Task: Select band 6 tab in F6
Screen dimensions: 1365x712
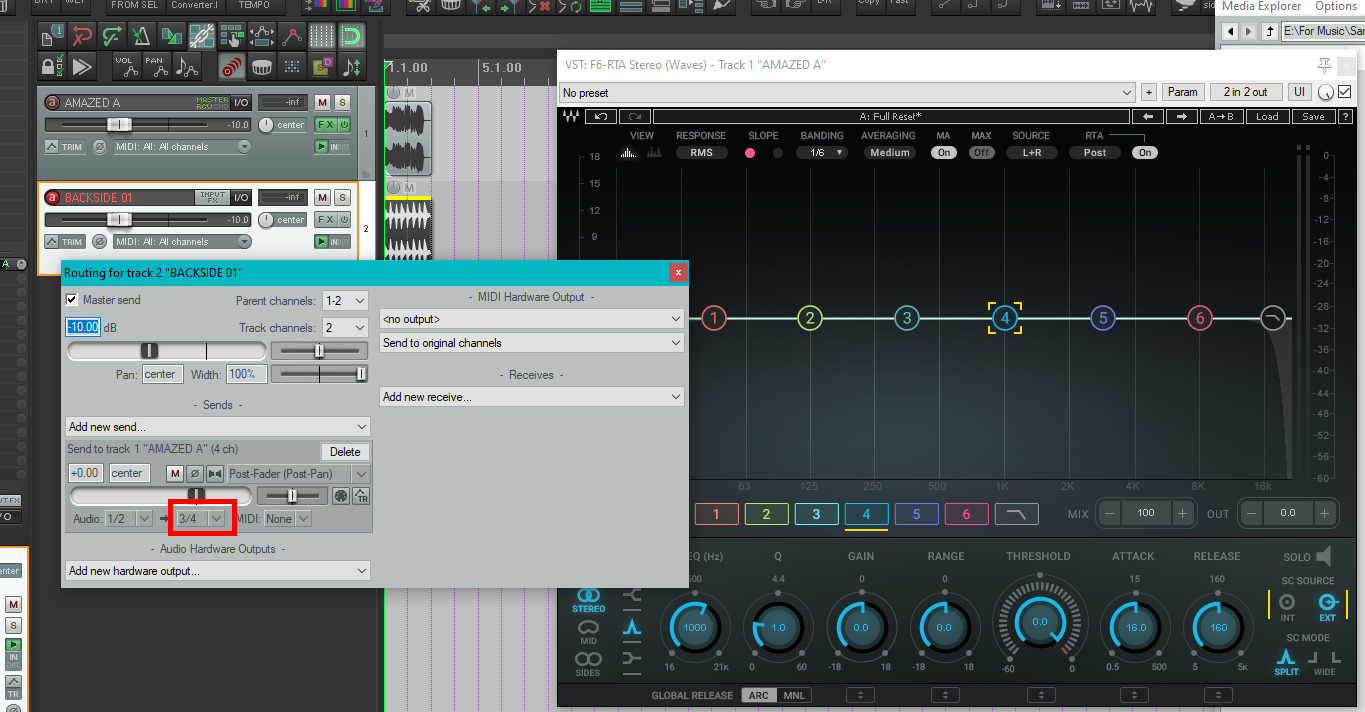Action: tap(966, 515)
